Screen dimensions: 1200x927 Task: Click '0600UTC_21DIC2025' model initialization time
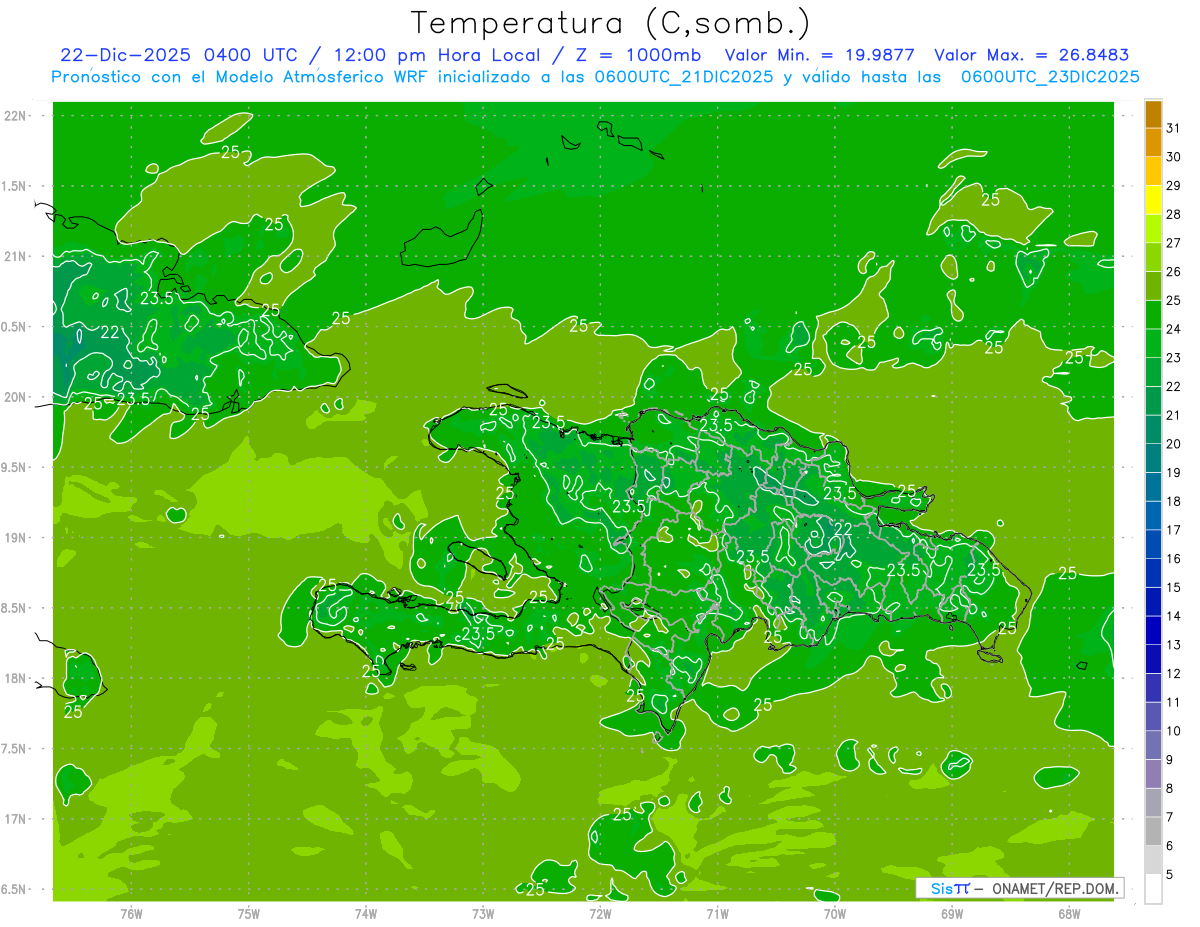685,77
